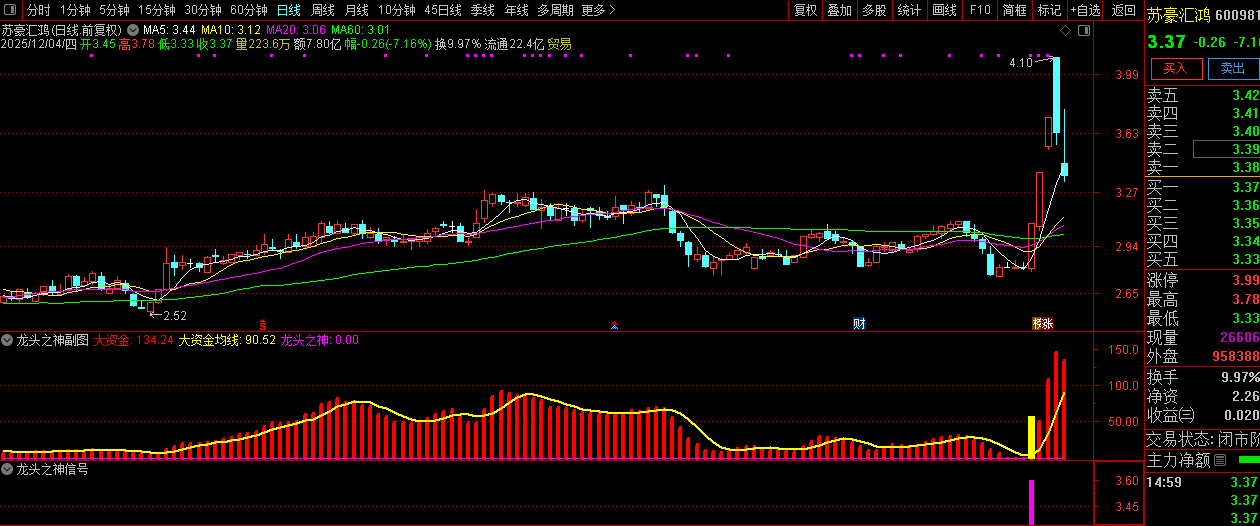Toggle 复权 price adjustment option
This screenshot has height=526, width=1260.
[x=805, y=10]
